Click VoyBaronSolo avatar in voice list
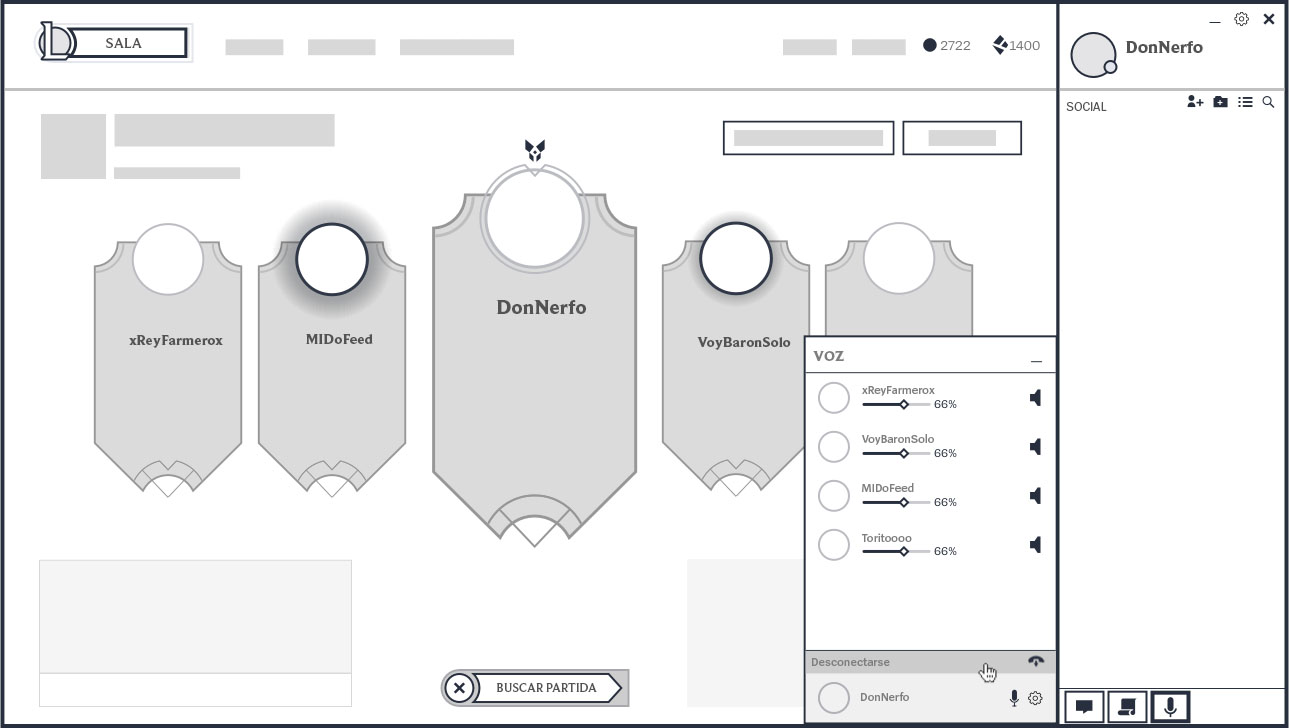 [834, 447]
